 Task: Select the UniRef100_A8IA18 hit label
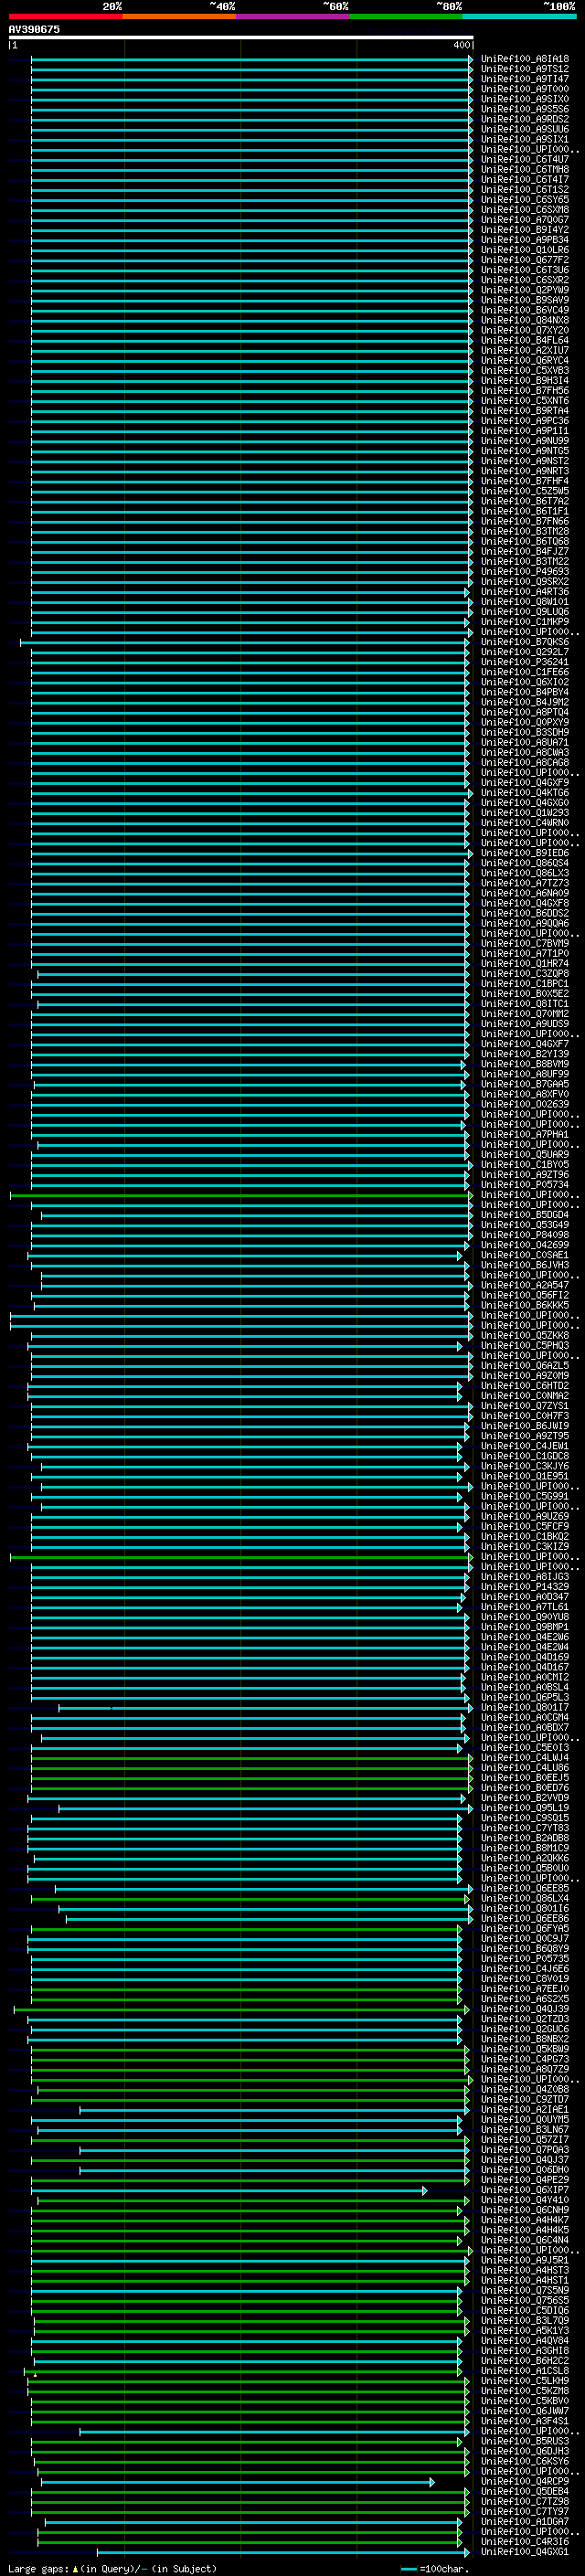point(525,59)
